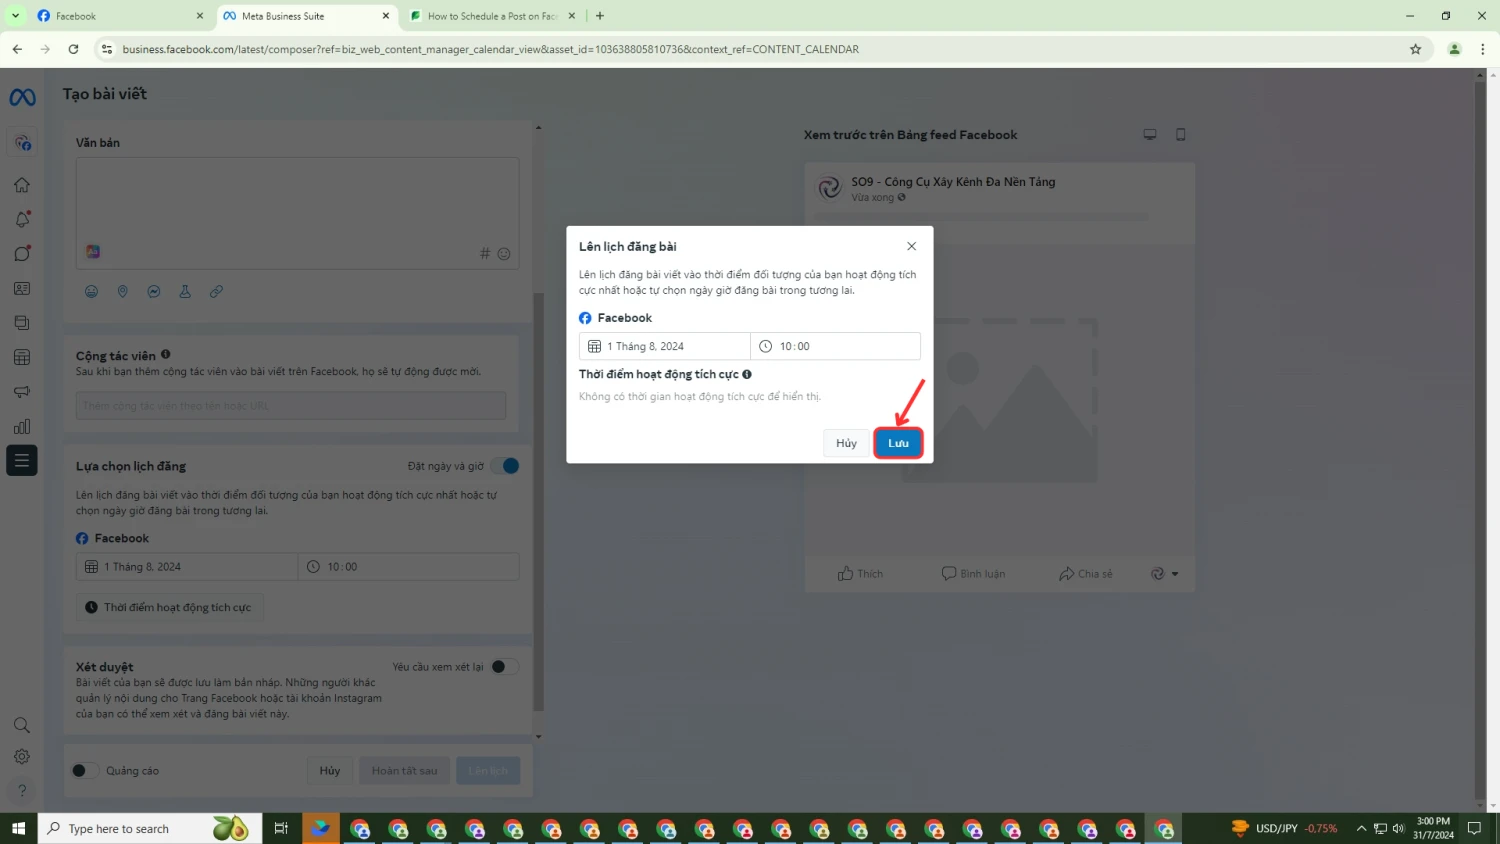Viewport: 1500px width, 844px height.
Task: Go back using browser back arrow
Action: (17, 49)
